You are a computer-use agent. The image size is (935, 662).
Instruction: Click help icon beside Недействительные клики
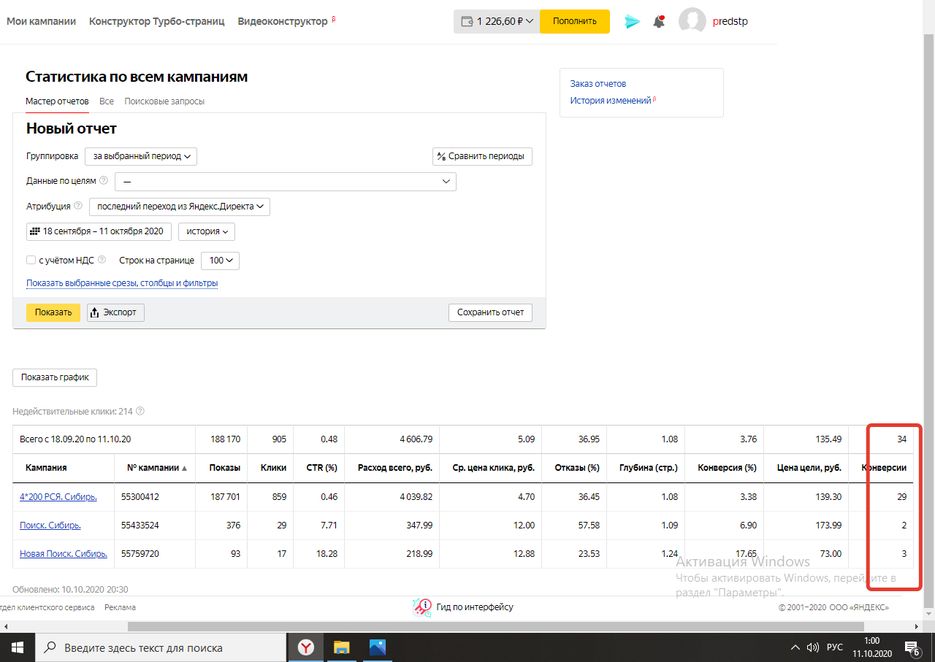(x=140, y=411)
